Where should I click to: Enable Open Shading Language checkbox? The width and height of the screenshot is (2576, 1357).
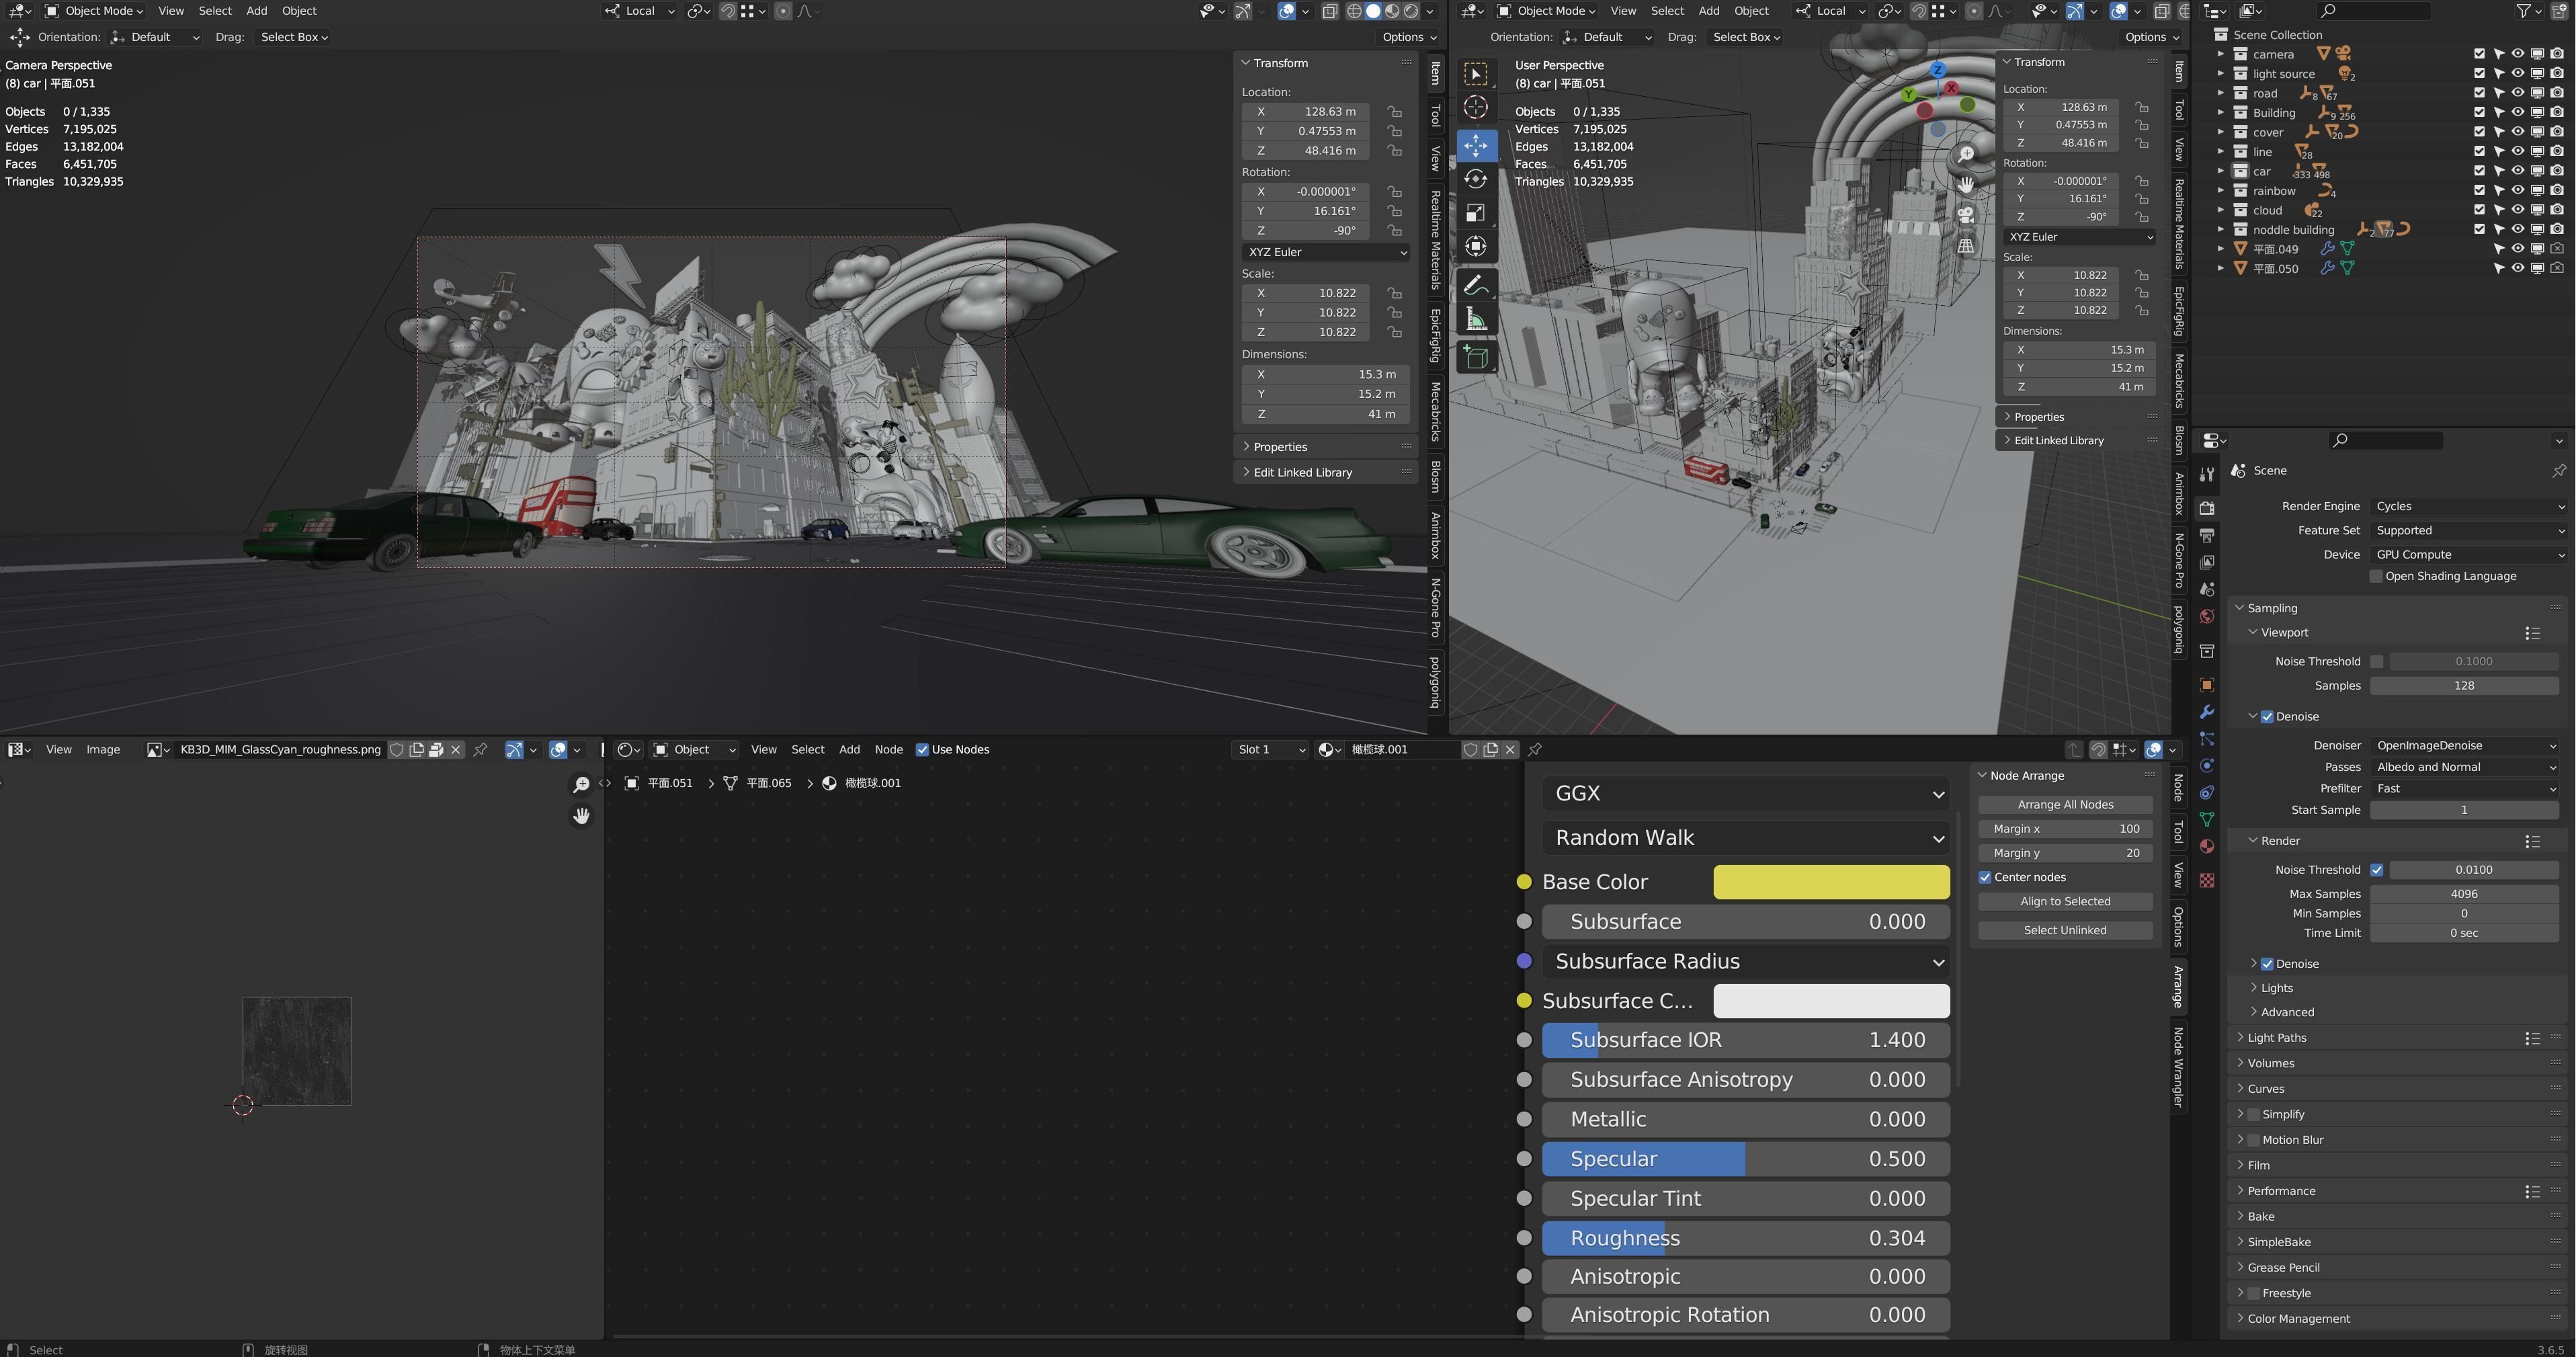[x=2376, y=576]
